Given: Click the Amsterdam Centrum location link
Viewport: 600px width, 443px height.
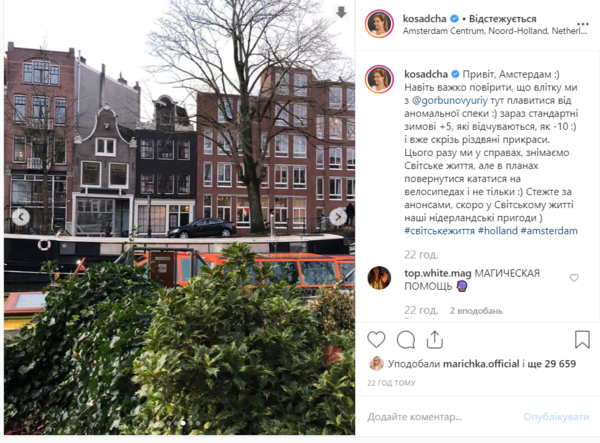Looking at the screenshot, I should click(x=495, y=31).
